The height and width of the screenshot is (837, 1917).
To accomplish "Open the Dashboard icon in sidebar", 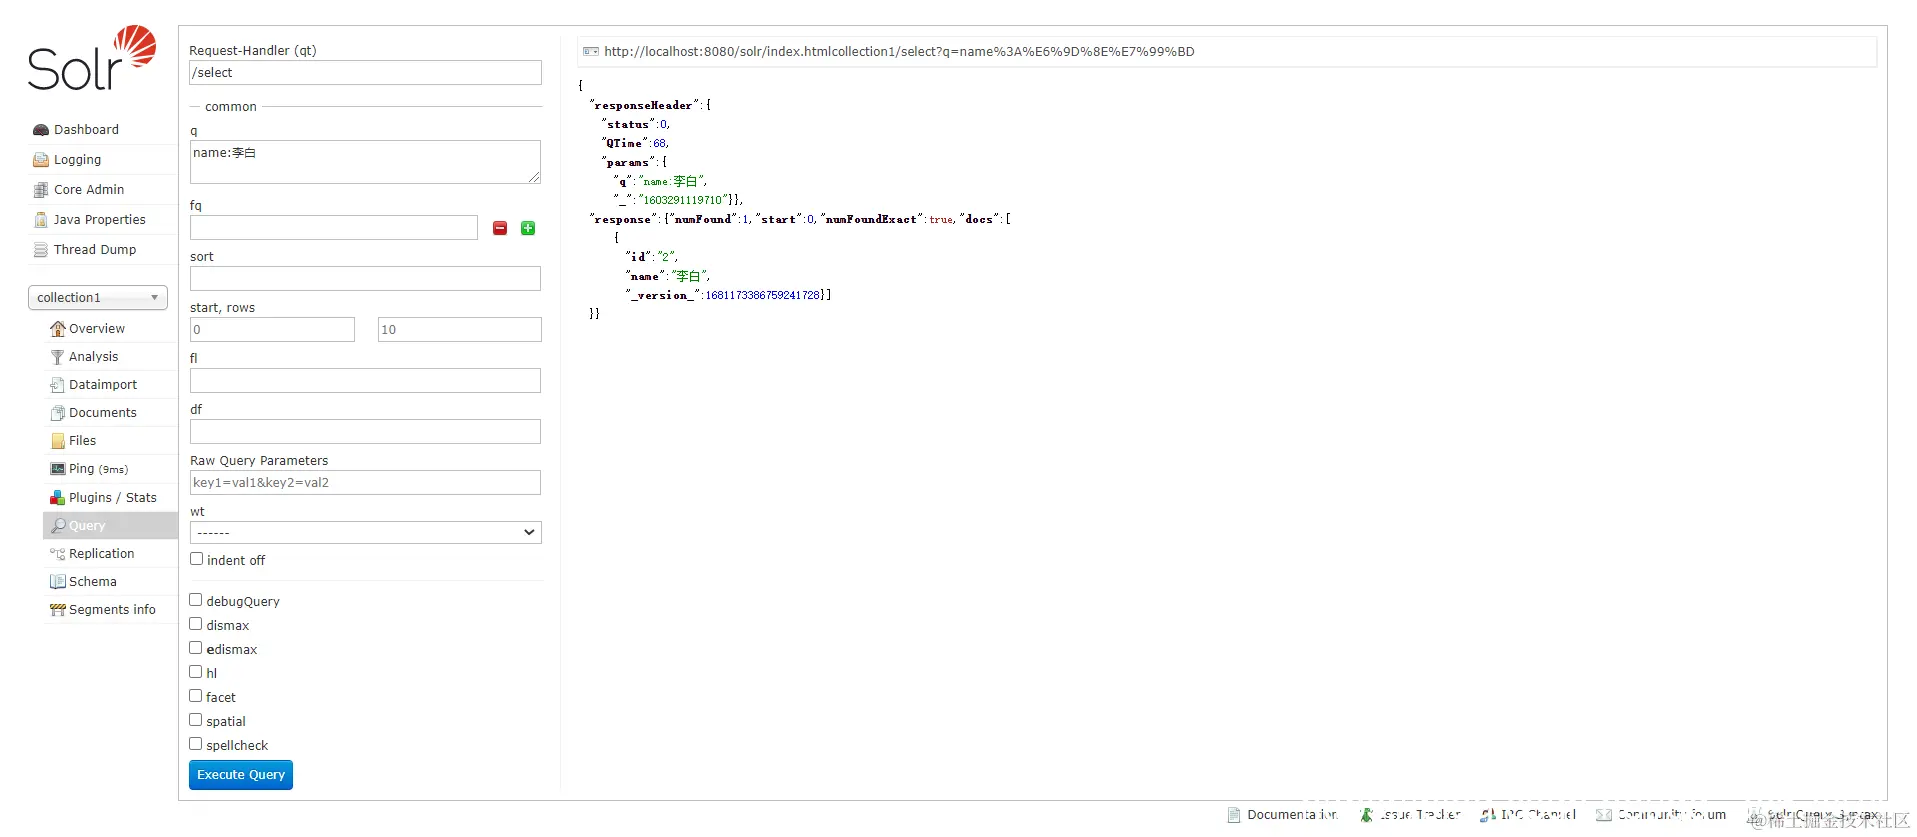I will tap(41, 130).
